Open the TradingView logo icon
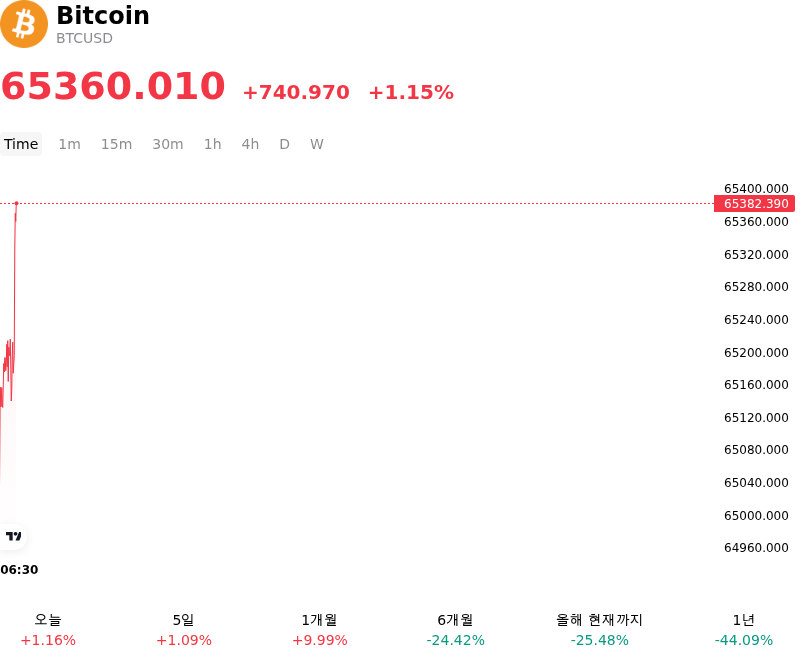 point(13,536)
